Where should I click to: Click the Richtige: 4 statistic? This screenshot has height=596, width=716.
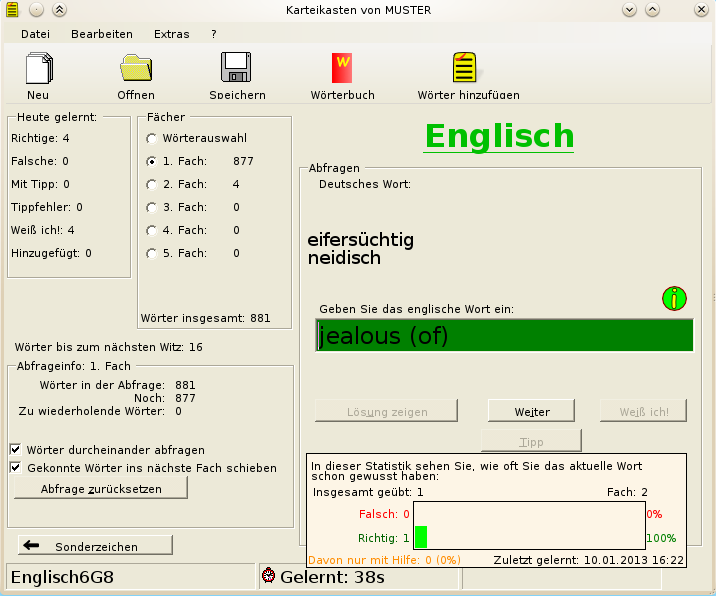(x=40, y=138)
